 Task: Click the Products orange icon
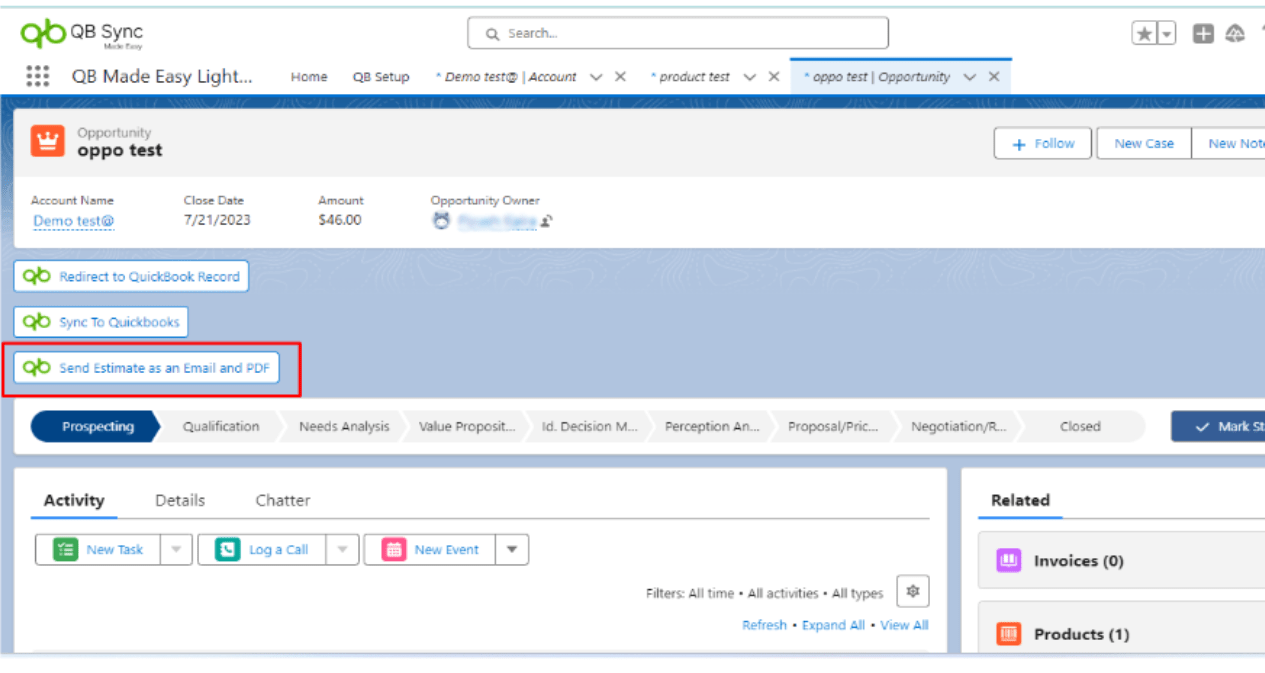tap(1008, 633)
